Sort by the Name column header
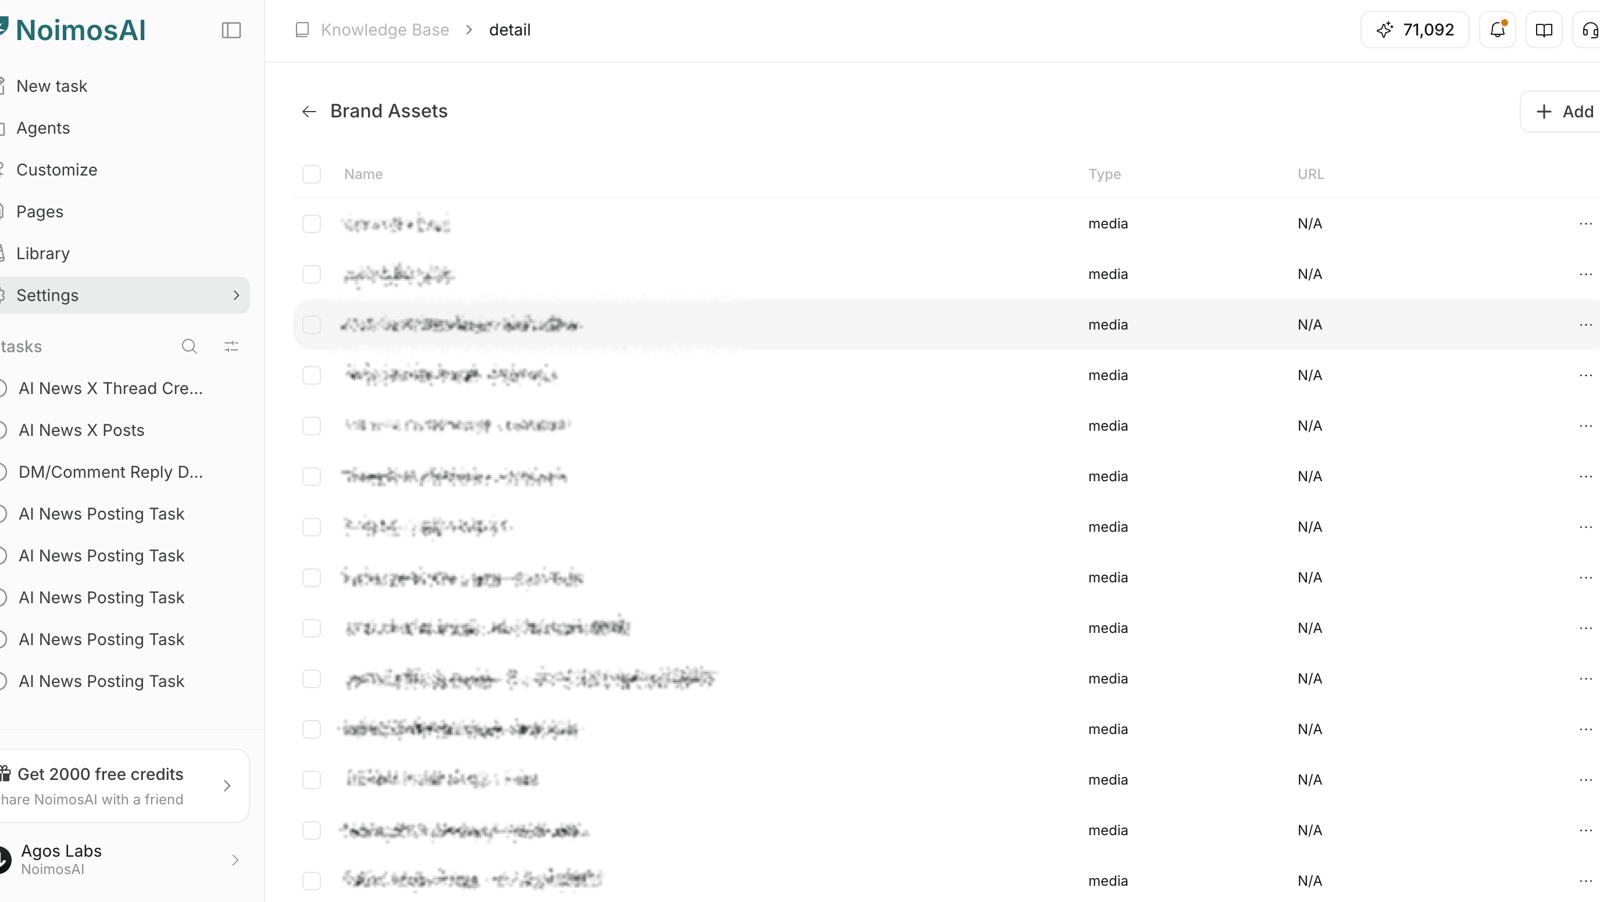Screen dimensions: 1600x902 pos(363,174)
